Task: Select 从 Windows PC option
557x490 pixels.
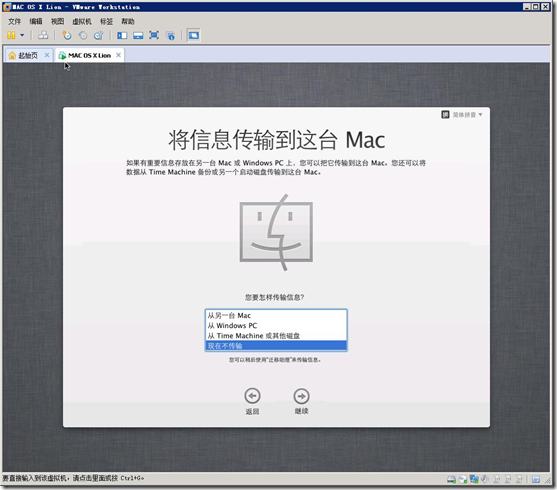Action: [276, 325]
